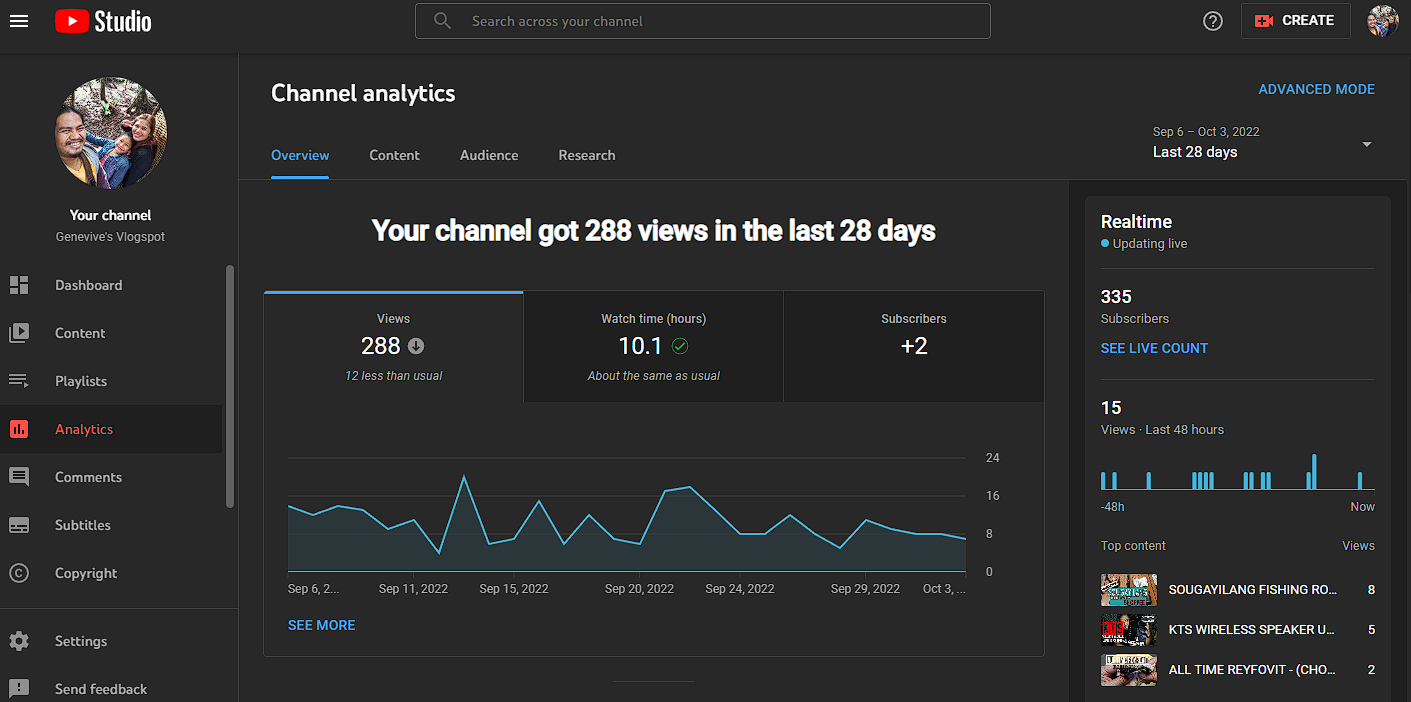The height and width of the screenshot is (702, 1411).
Task: Switch to the Research tab
Action: [587, 155]
